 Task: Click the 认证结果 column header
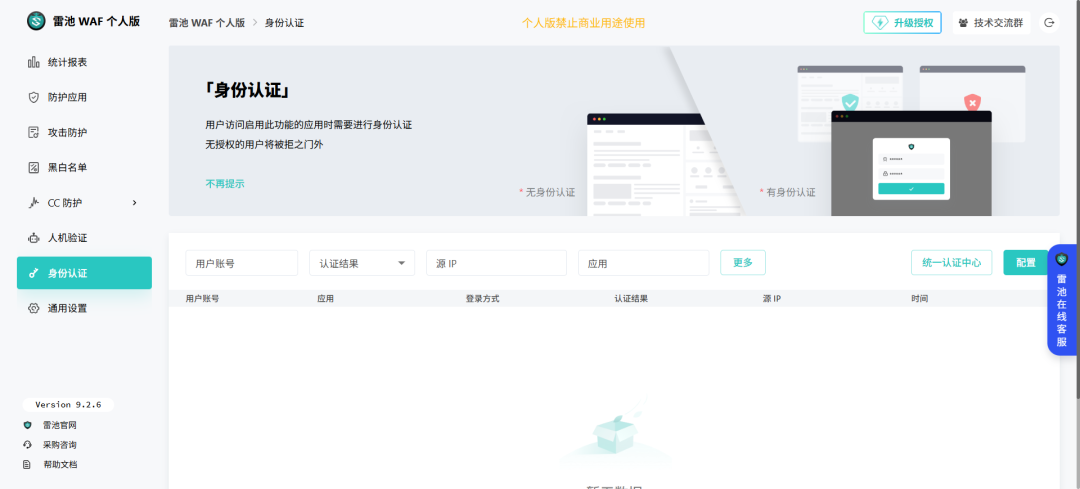click(631, 299)
